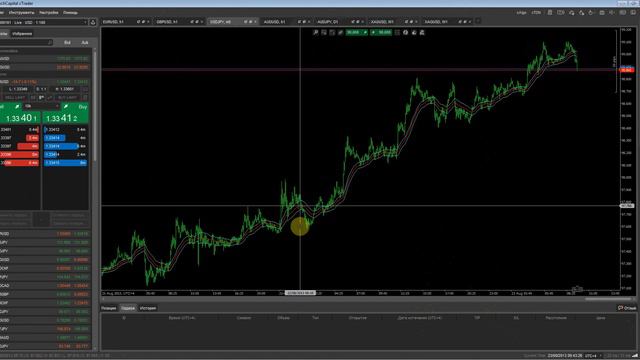
Task: Click the drawing pencil icon in chart toolbar
Action: [x=340, y=32]
